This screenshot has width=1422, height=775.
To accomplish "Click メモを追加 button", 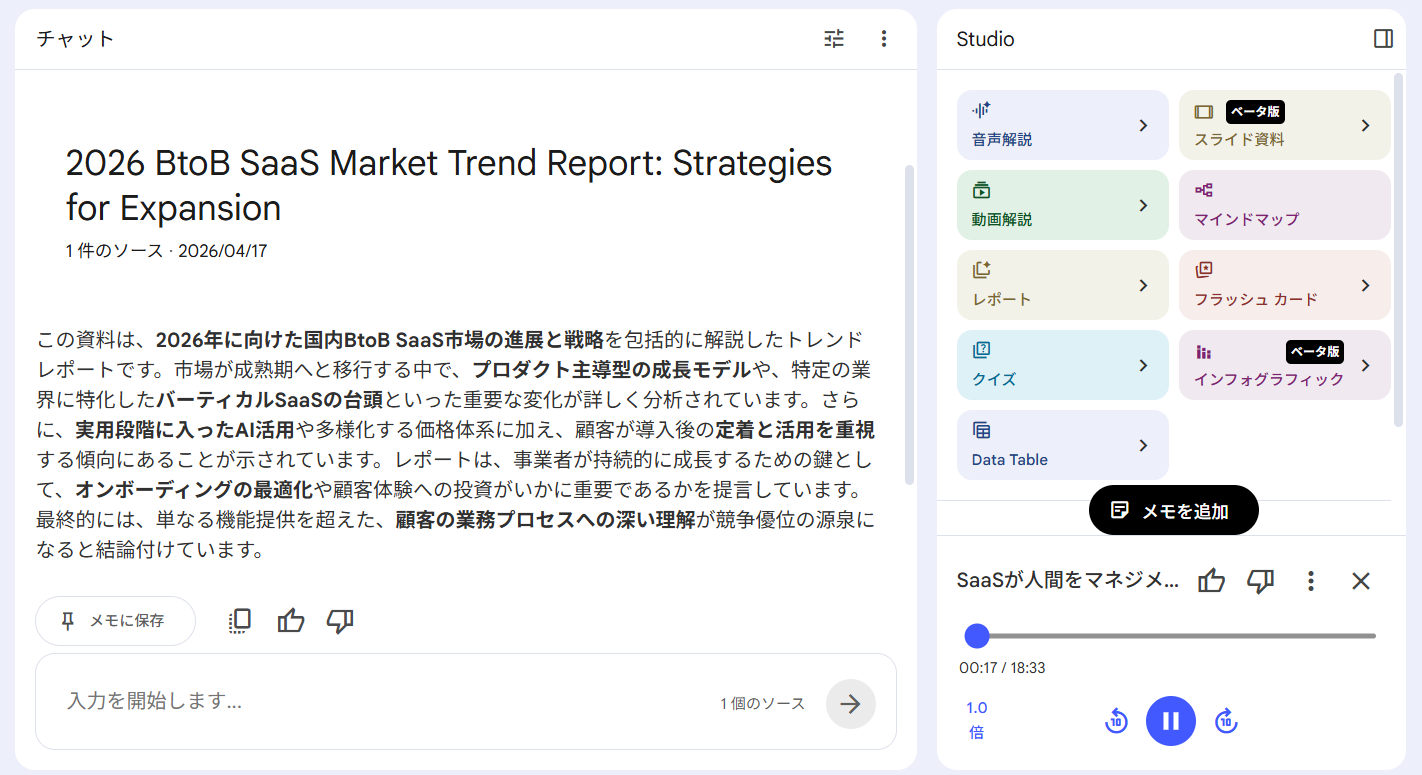I will (x=1173, y=511).
